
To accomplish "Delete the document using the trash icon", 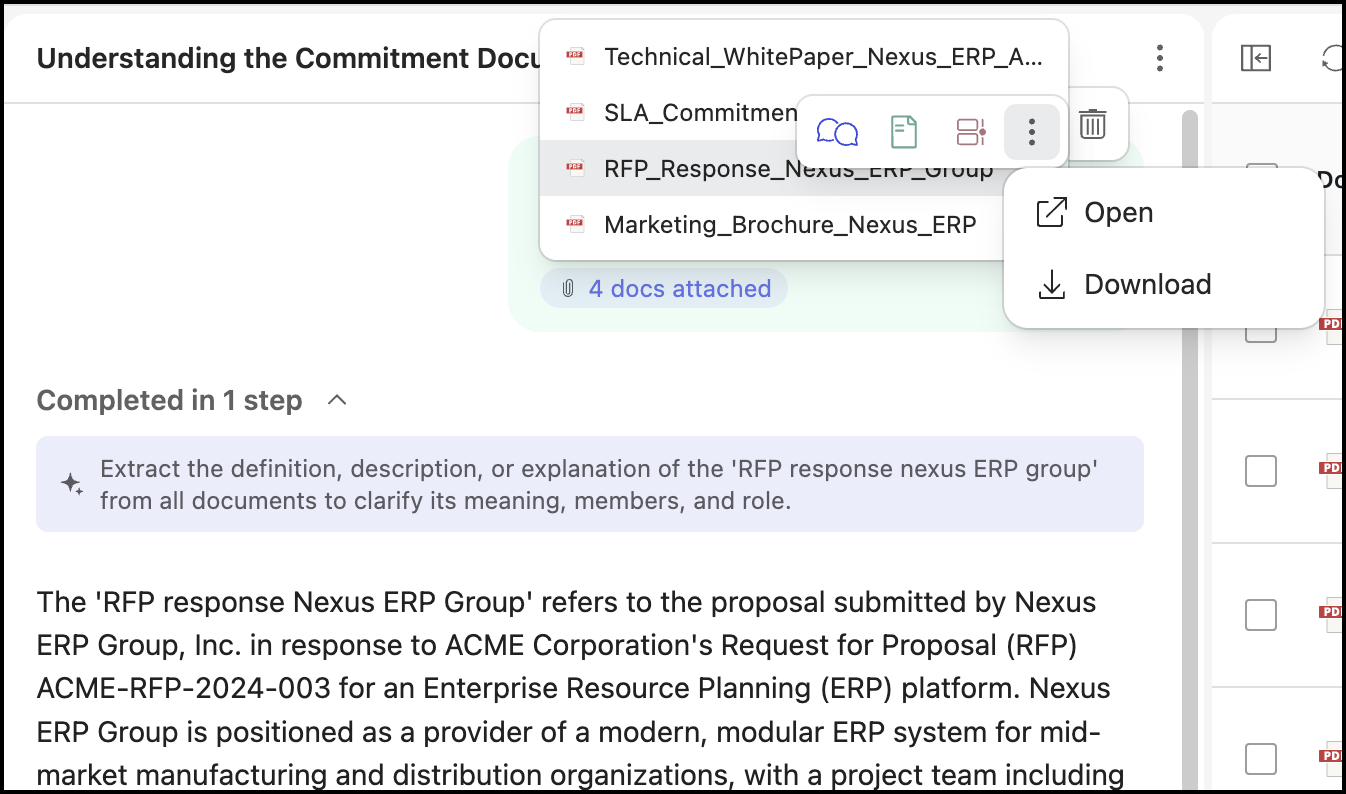I will click(1093, 125).
